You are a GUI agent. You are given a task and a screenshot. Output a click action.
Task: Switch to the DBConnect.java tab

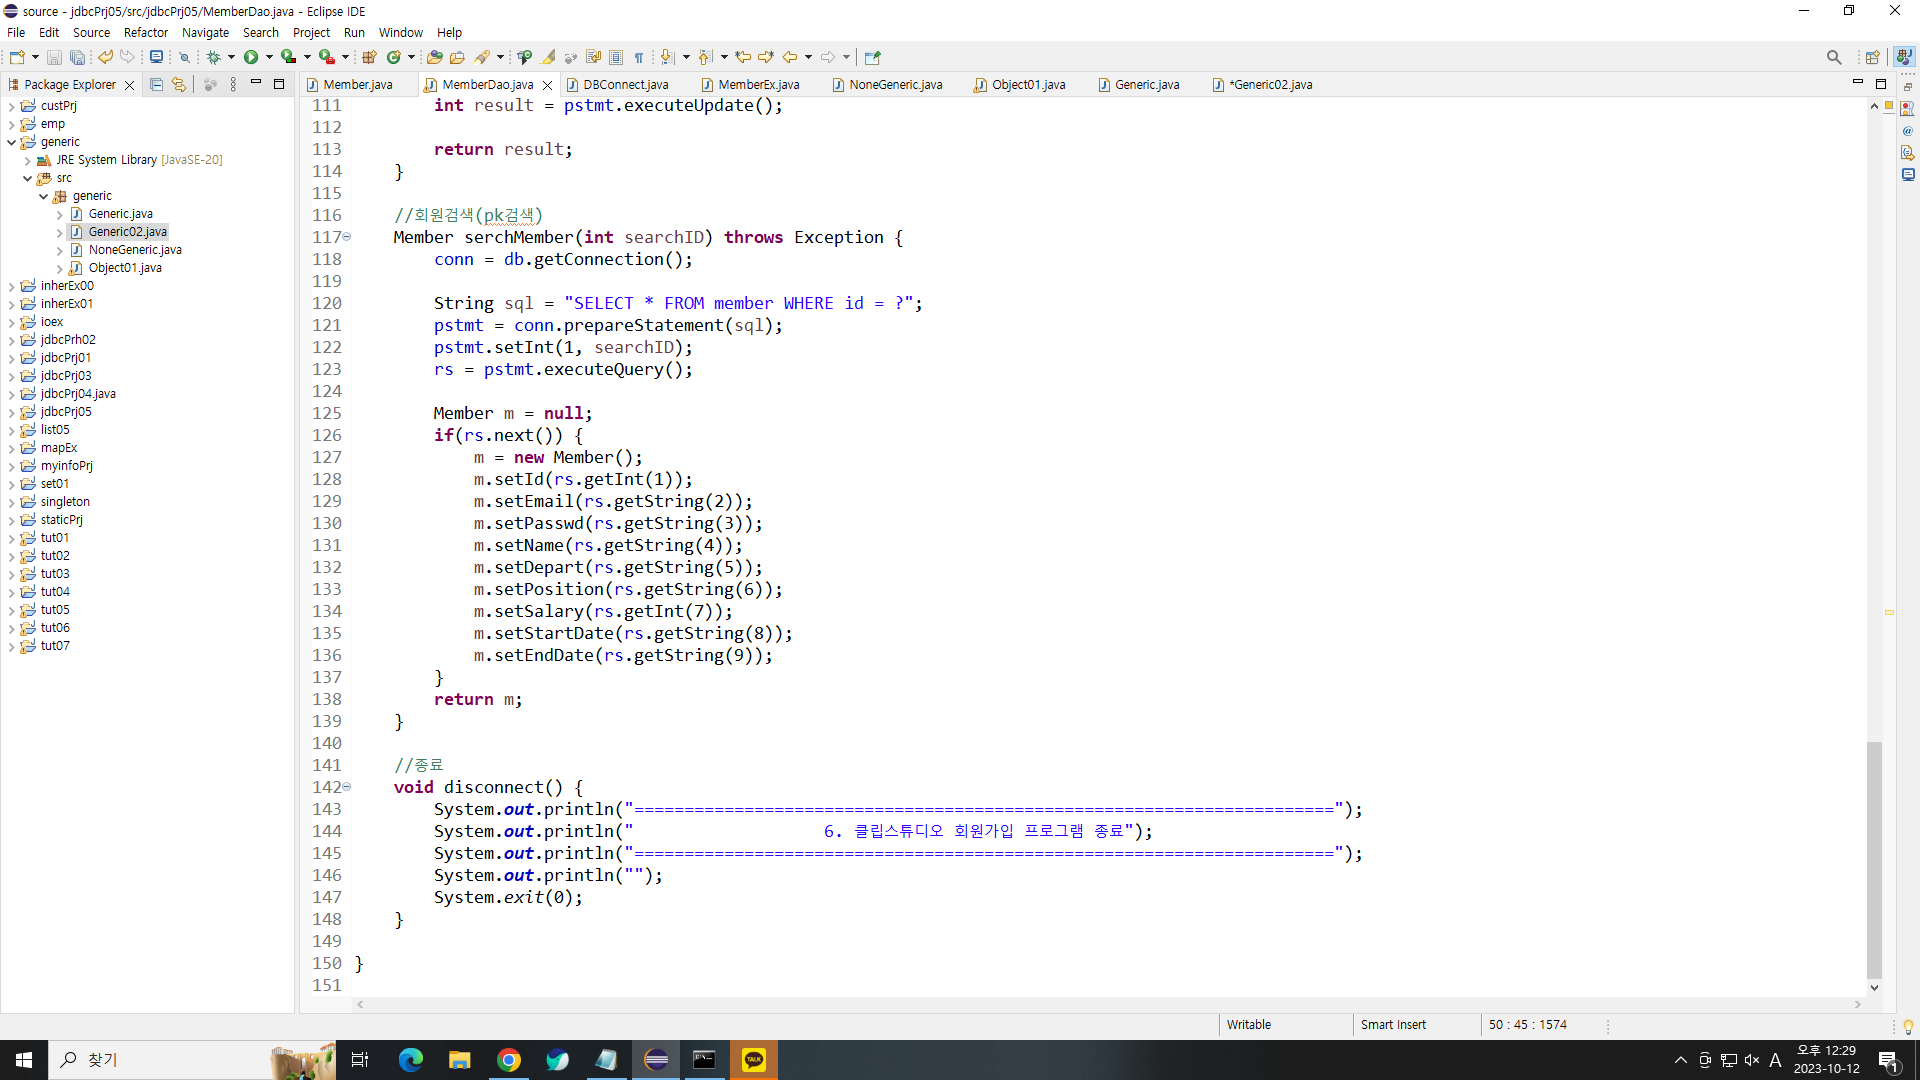pos(625,85)
